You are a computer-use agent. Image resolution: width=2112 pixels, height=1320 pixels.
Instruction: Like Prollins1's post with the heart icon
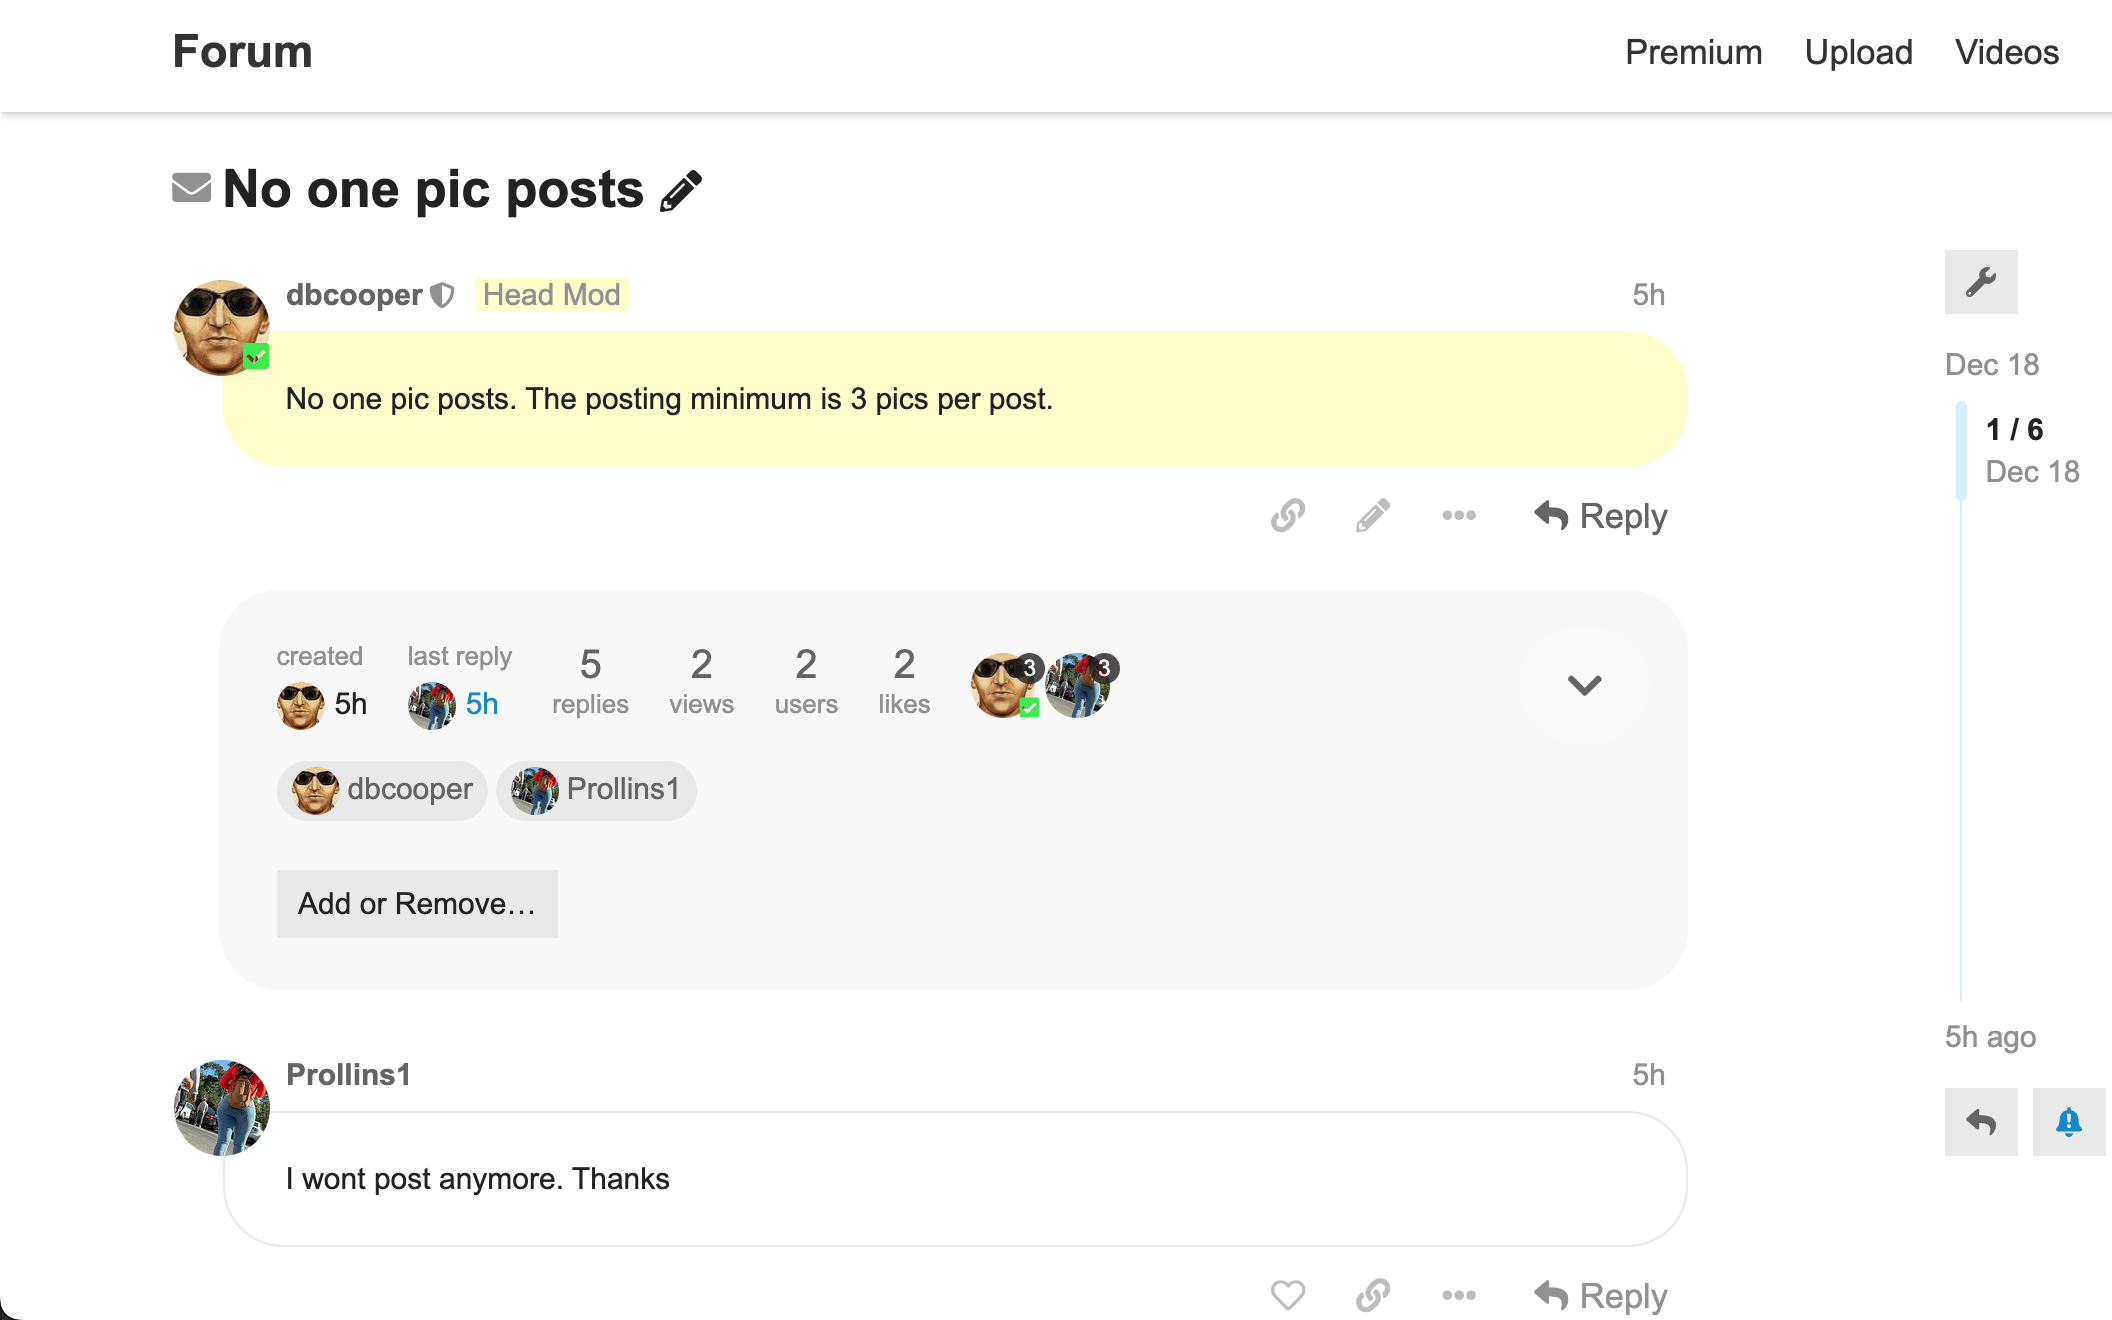[1288, 1295]
